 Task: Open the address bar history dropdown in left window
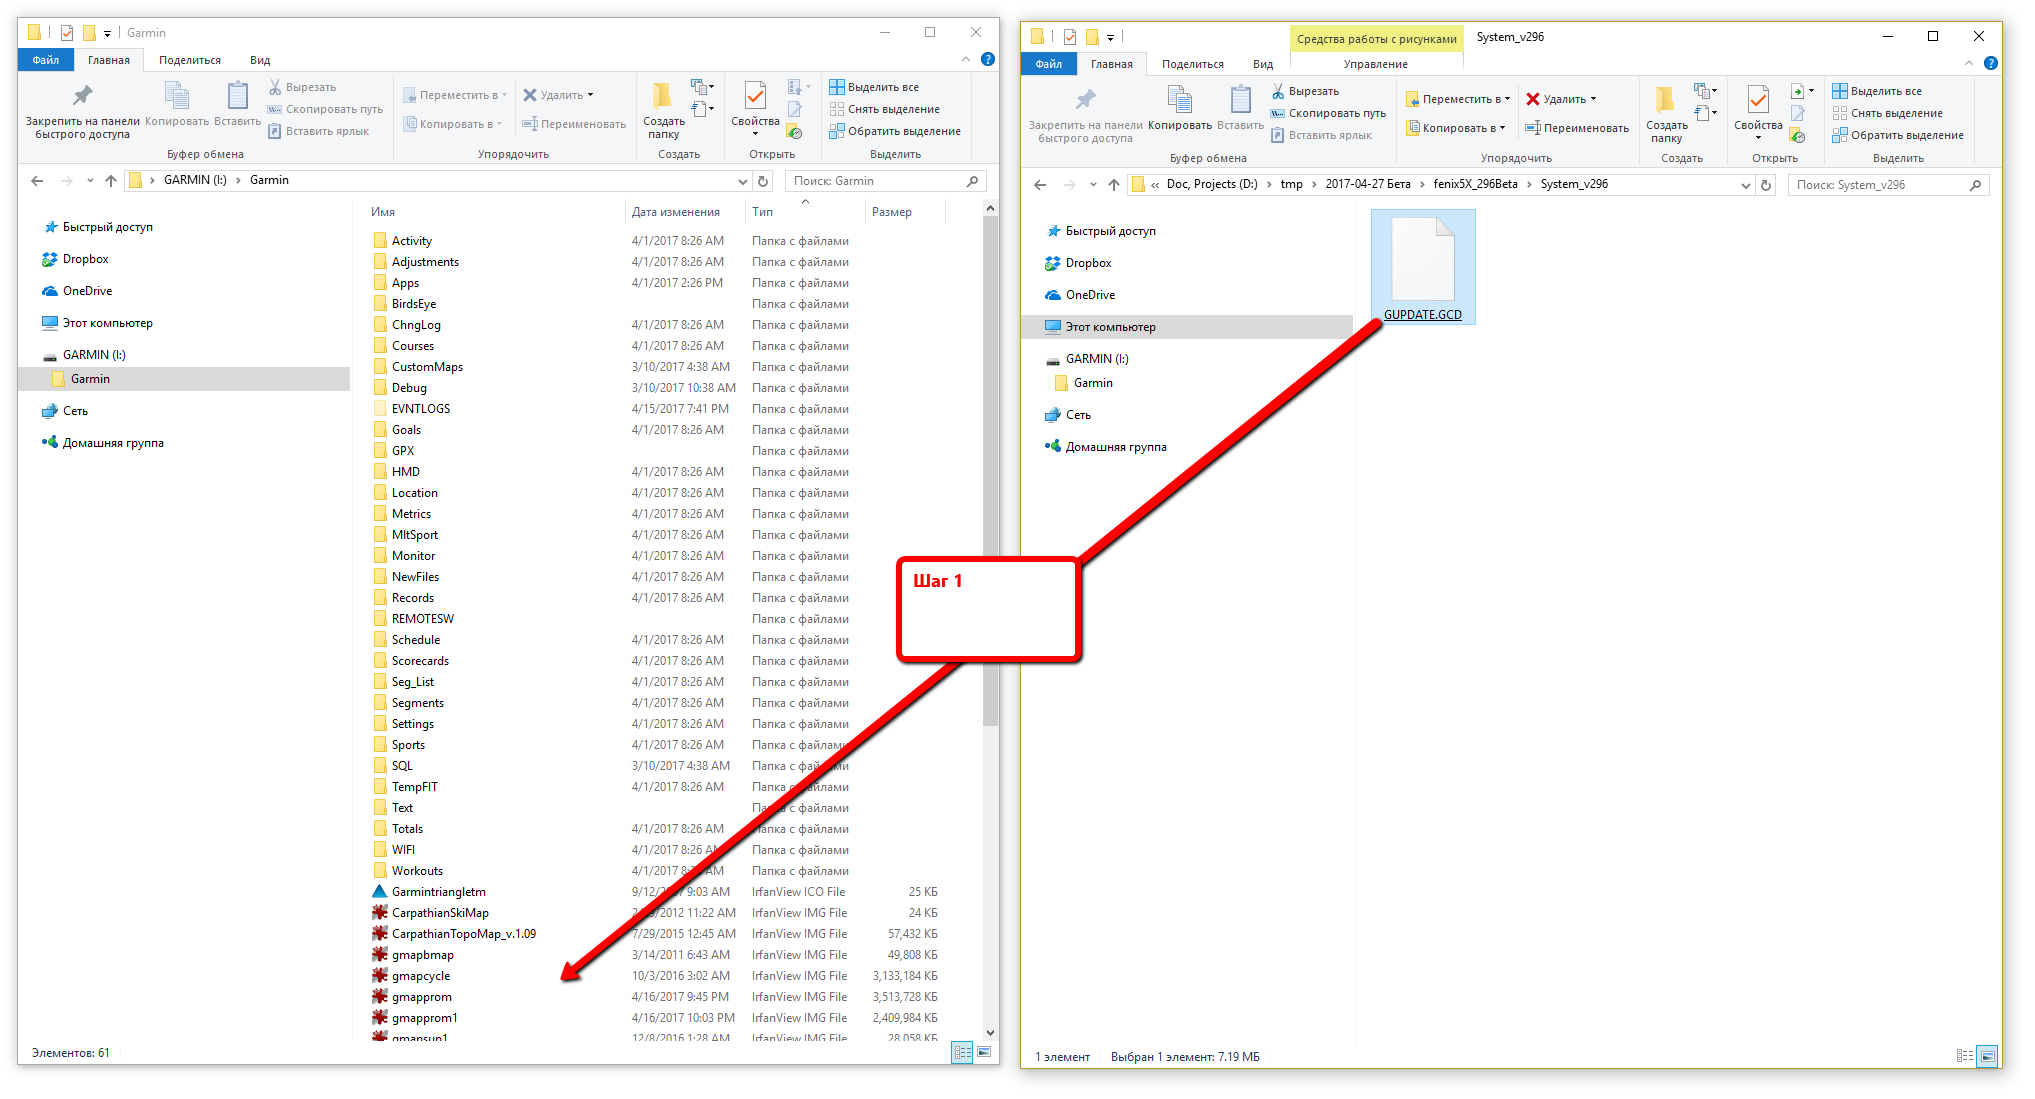(x=742, y=181)
